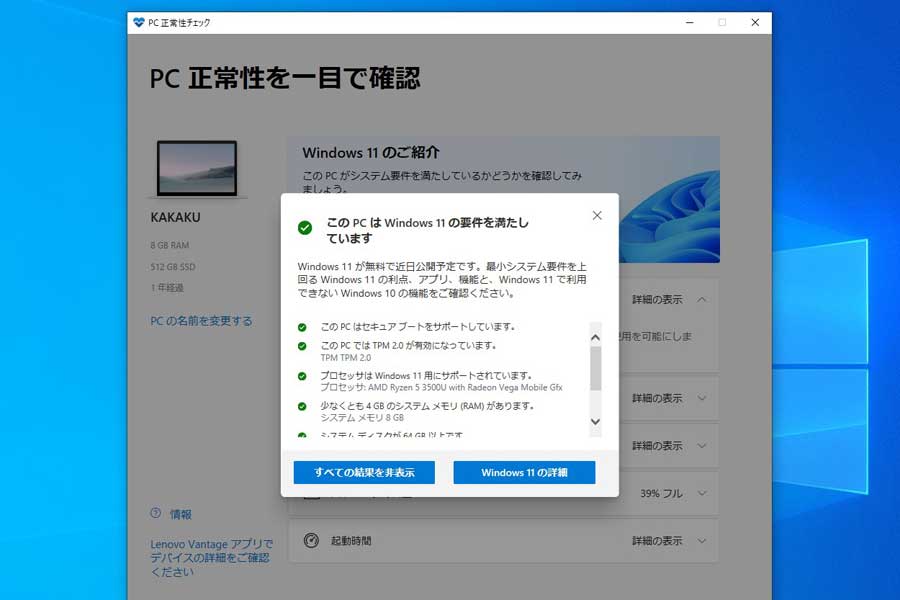Viewport: 900px width, 600px height.
Task: Expand the second 詳細の表示 row chevron
Action: click(701, 398)
